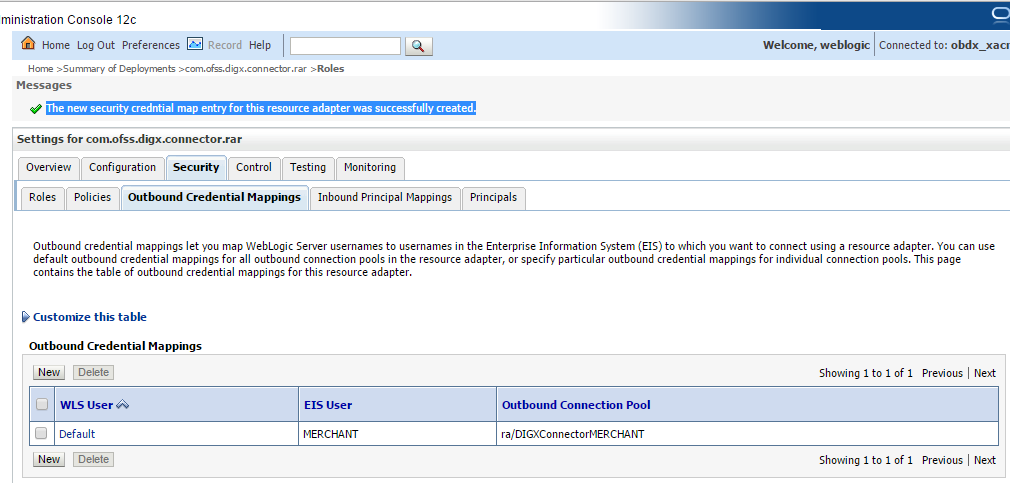This screenshot has width=1010, height=483.
Task: Click the WLS User sort arrow icon
Action: click(x=122, y=405)
